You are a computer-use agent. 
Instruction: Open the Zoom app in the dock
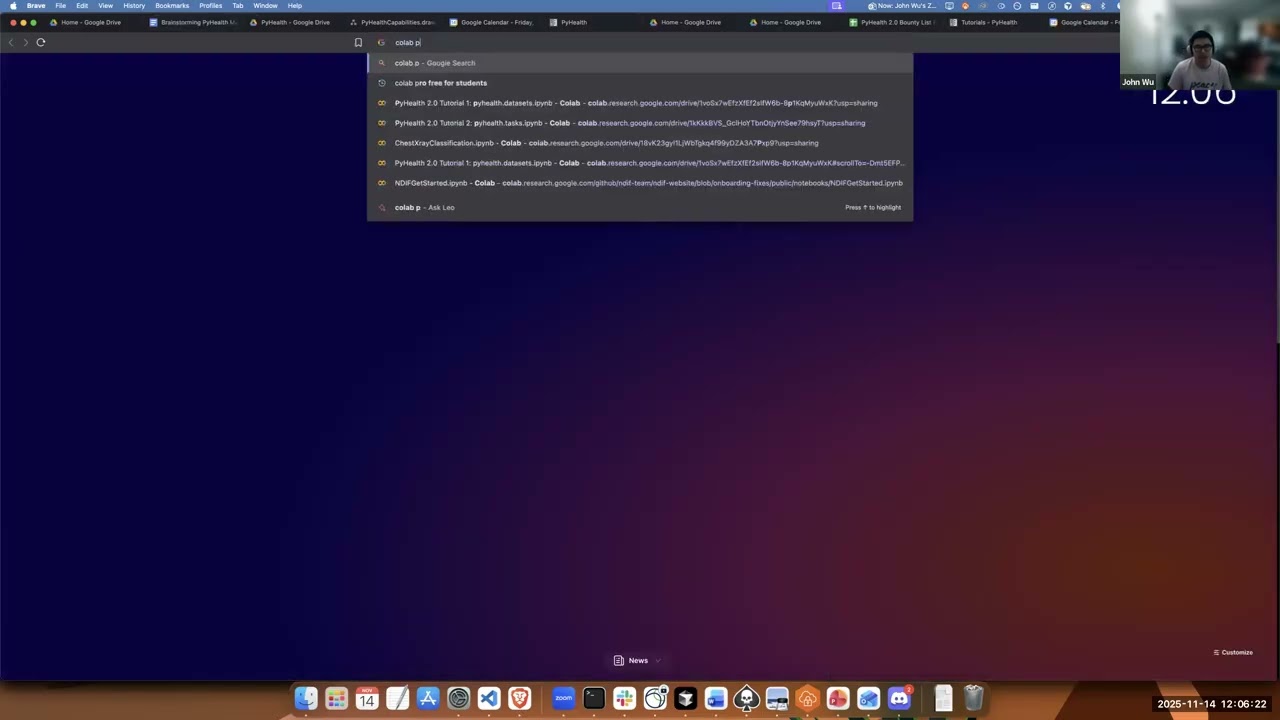click(x=563, y=698)
